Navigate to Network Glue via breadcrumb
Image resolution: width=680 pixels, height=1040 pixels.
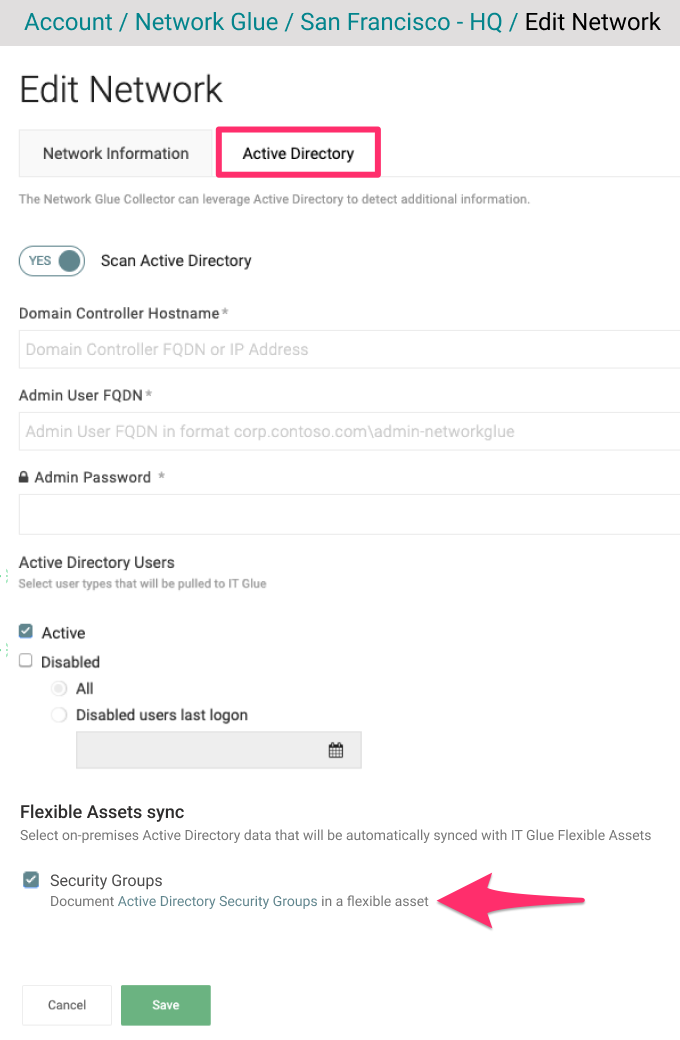pos(206,21)
